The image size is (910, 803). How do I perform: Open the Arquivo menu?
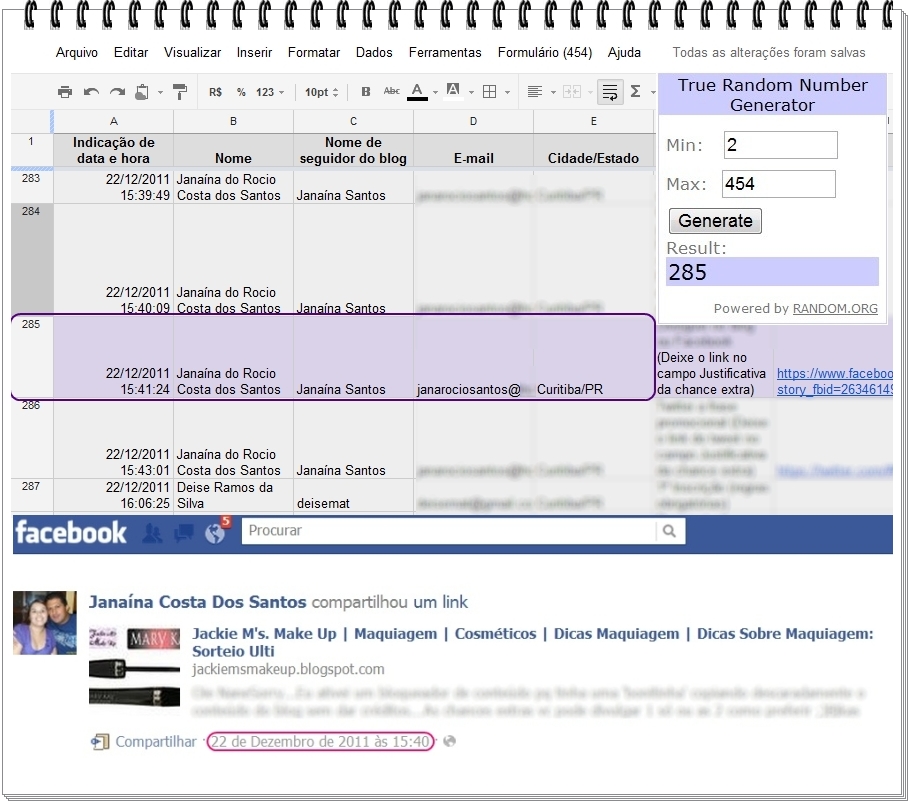[x=77, y=52]
